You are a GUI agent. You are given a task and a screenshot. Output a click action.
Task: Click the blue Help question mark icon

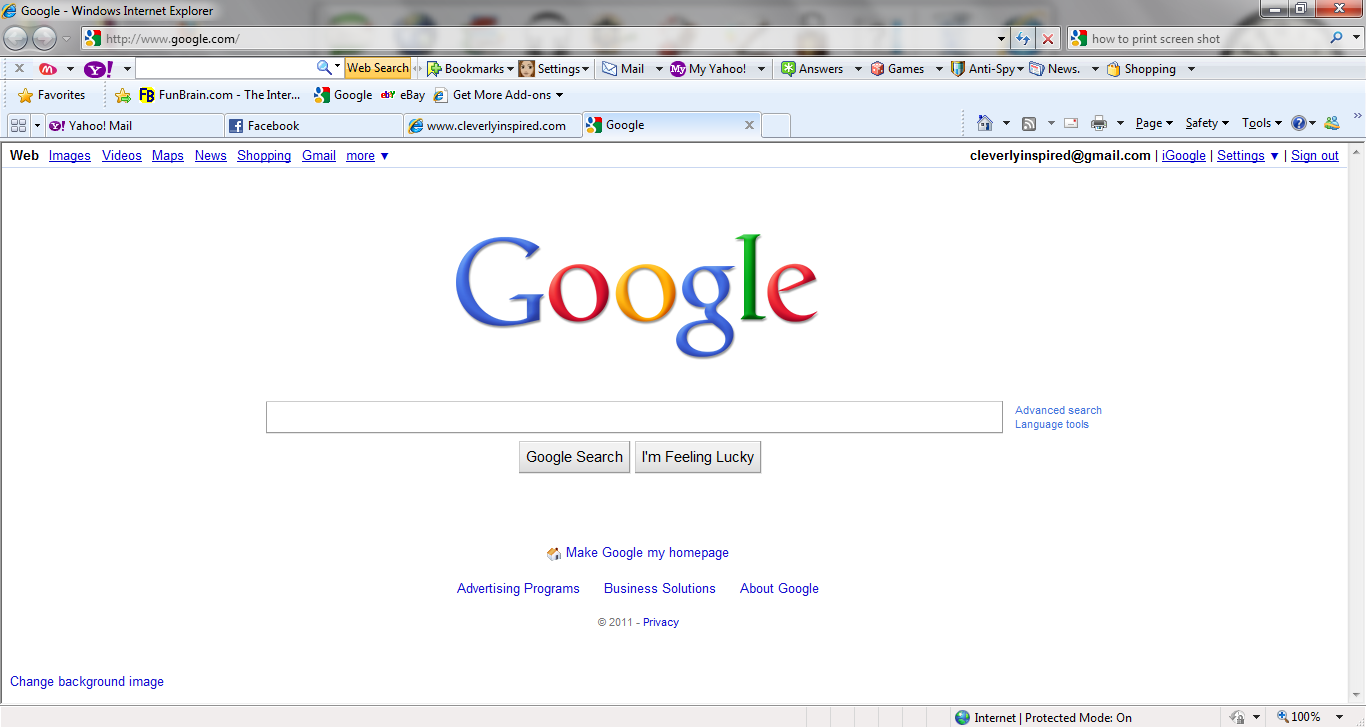(x=1298, y=123)
